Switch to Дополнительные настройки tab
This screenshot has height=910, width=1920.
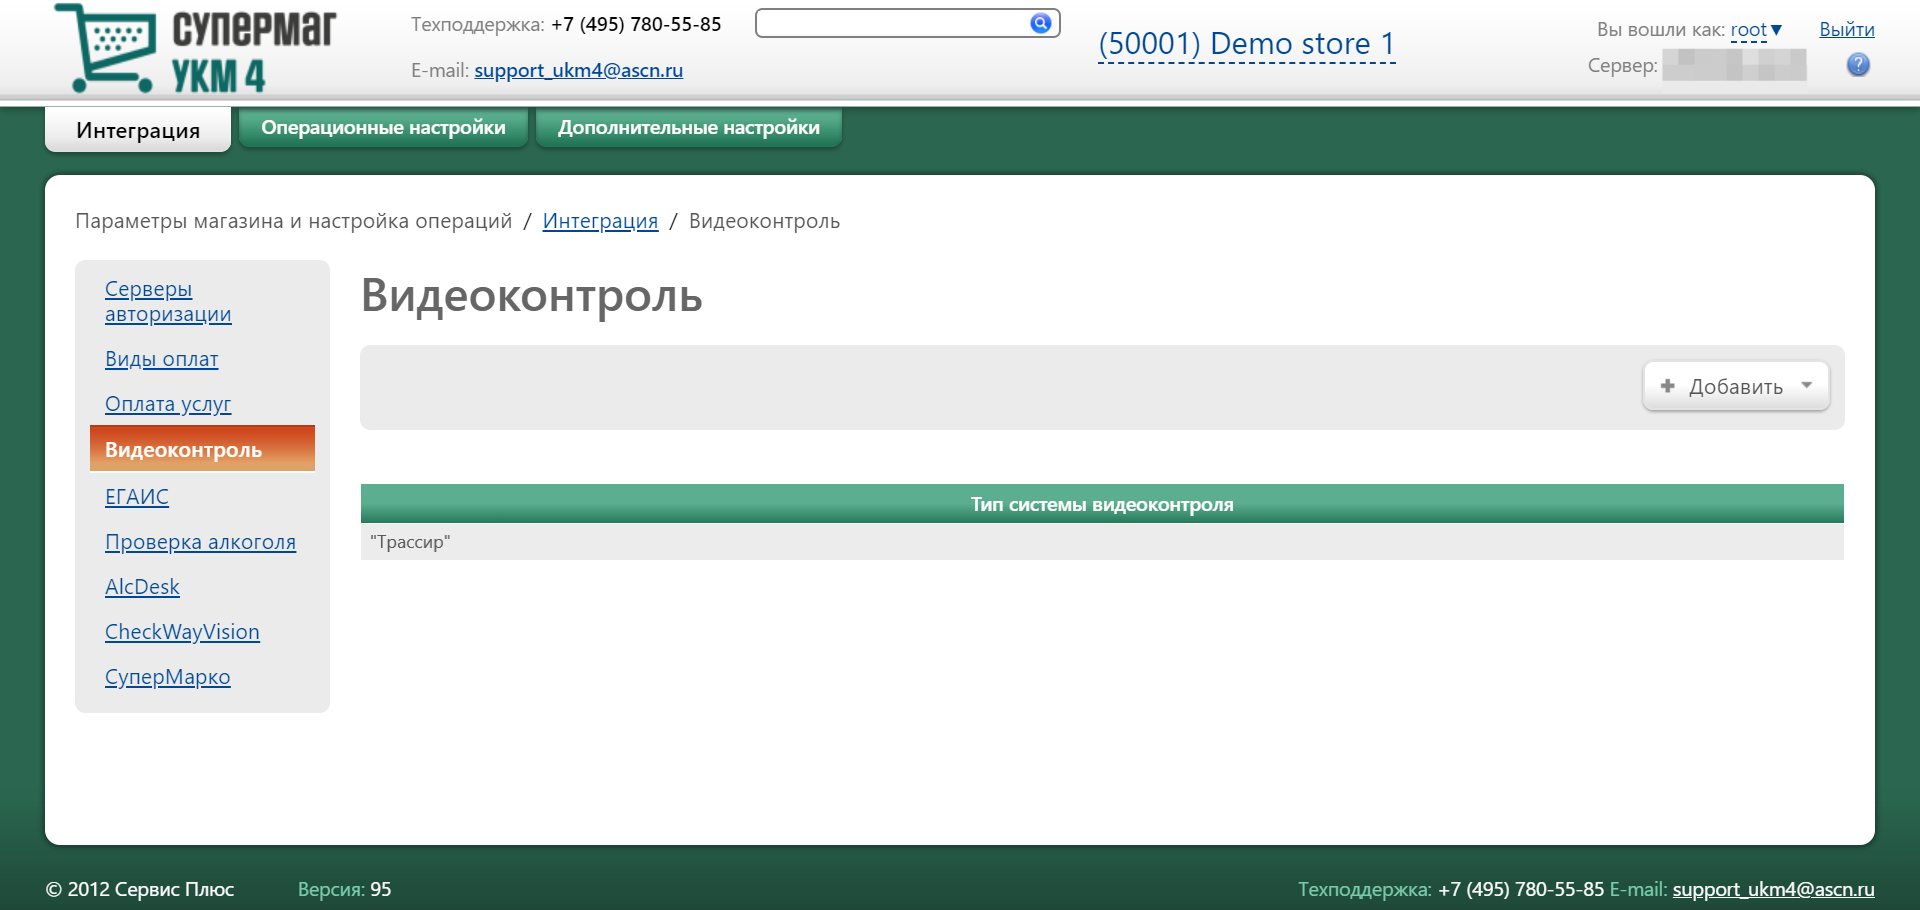(x=689, y=128)
